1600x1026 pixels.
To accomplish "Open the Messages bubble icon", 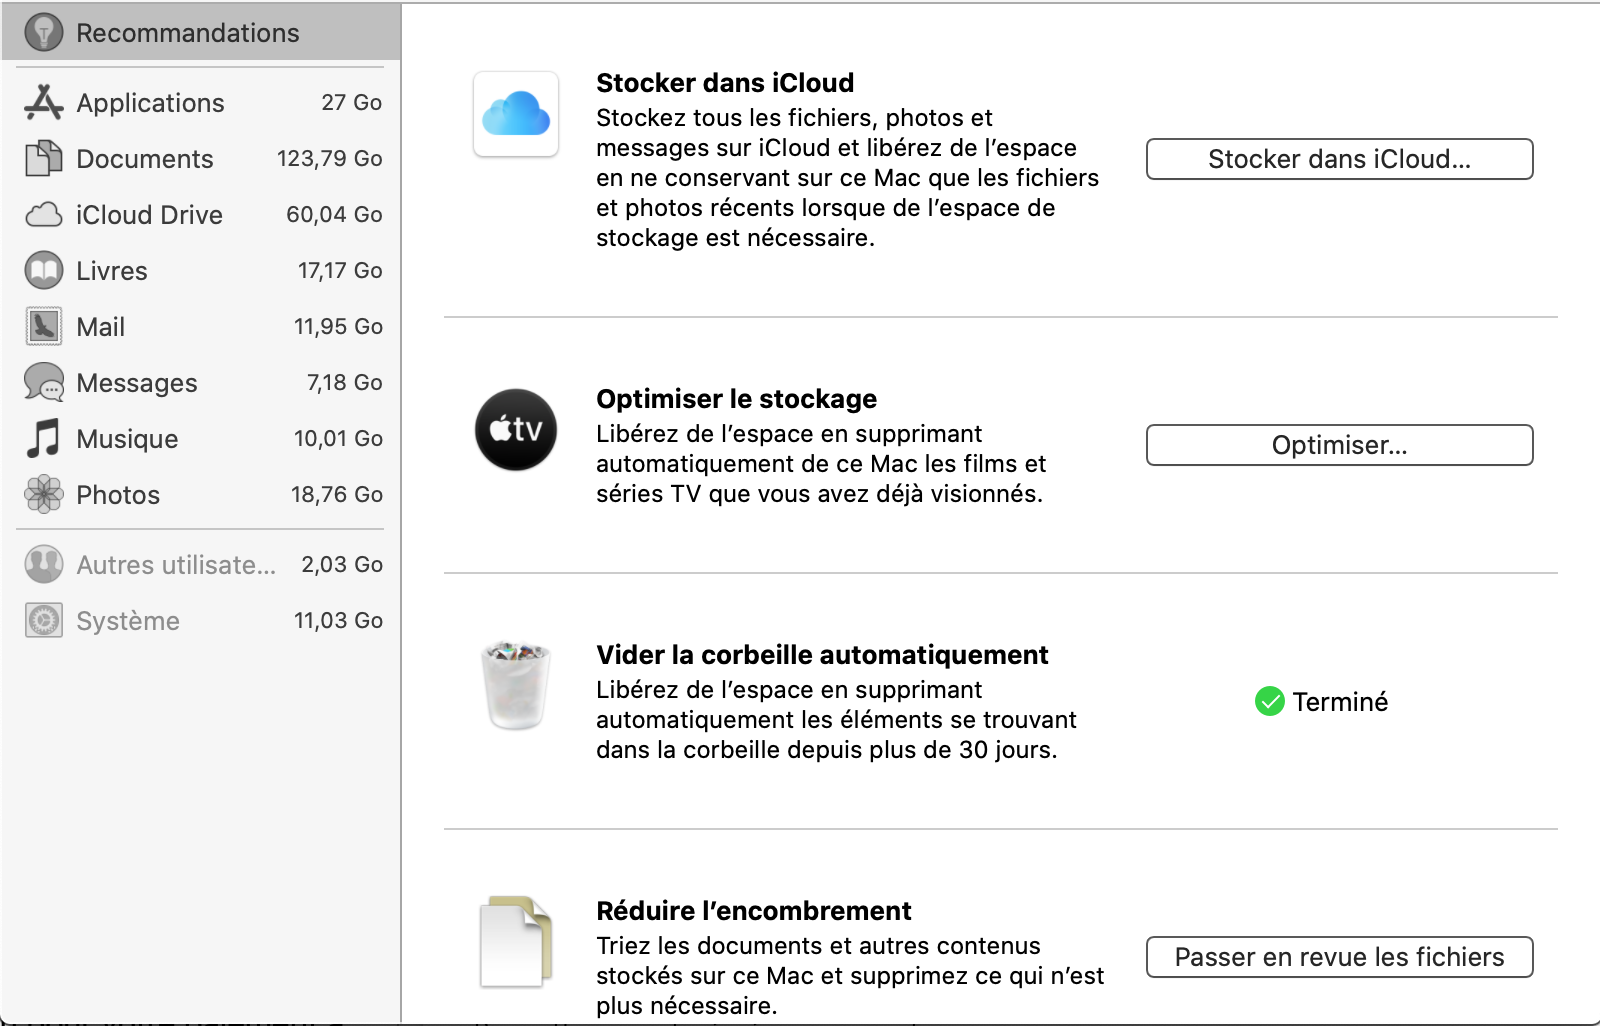I will coord(43,382).
